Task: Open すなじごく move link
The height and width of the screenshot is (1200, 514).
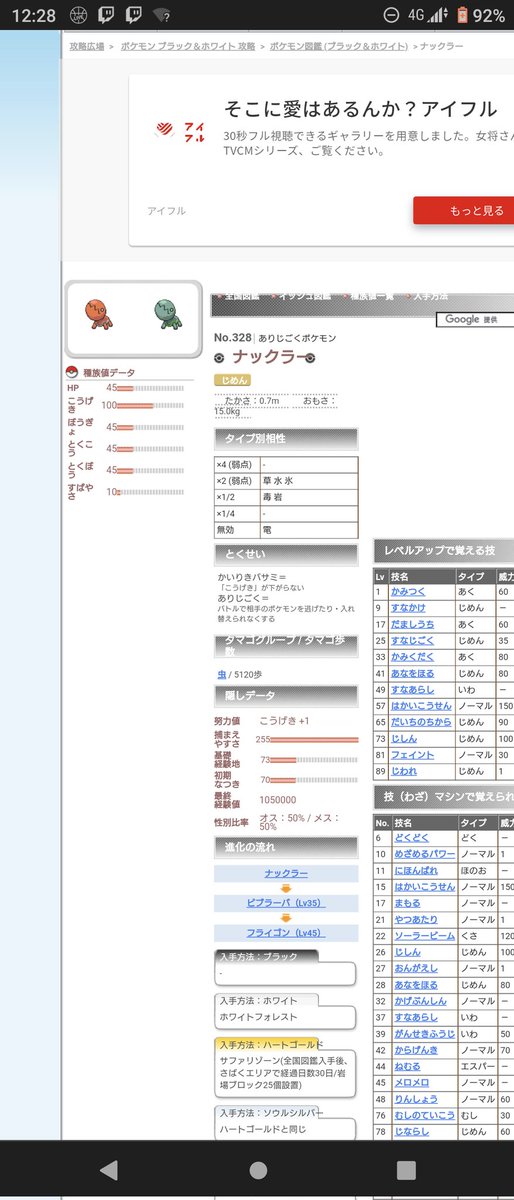Action: (414, 641)
